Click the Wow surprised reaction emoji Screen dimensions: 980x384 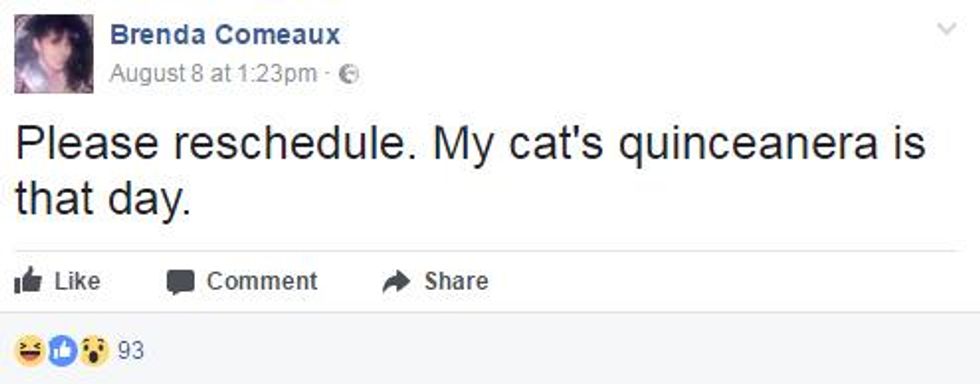pos(95,350)
